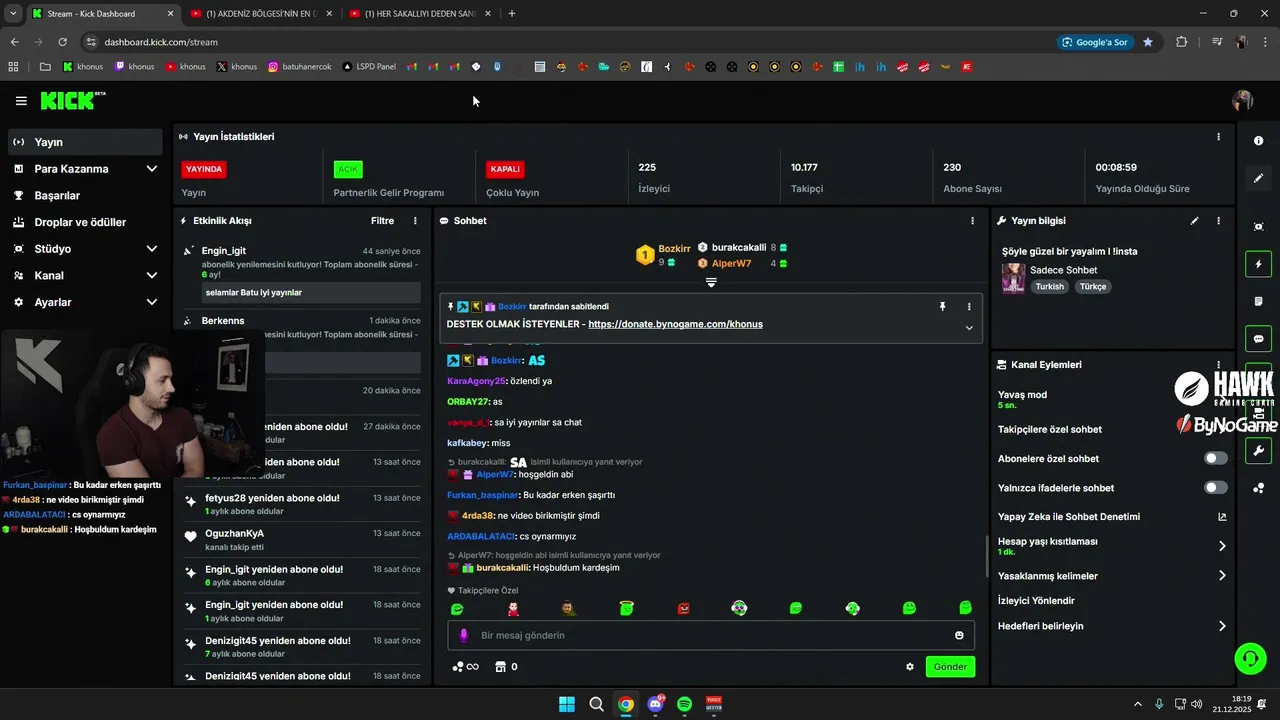The width and height of the screenshot is (1280, 720).
Task: Open the Filtre dropdown in Etkinlik Akışı
Action: pos(382,220)
